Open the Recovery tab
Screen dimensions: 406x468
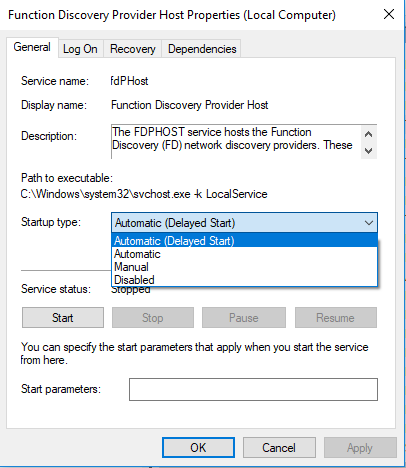point(133,49)
